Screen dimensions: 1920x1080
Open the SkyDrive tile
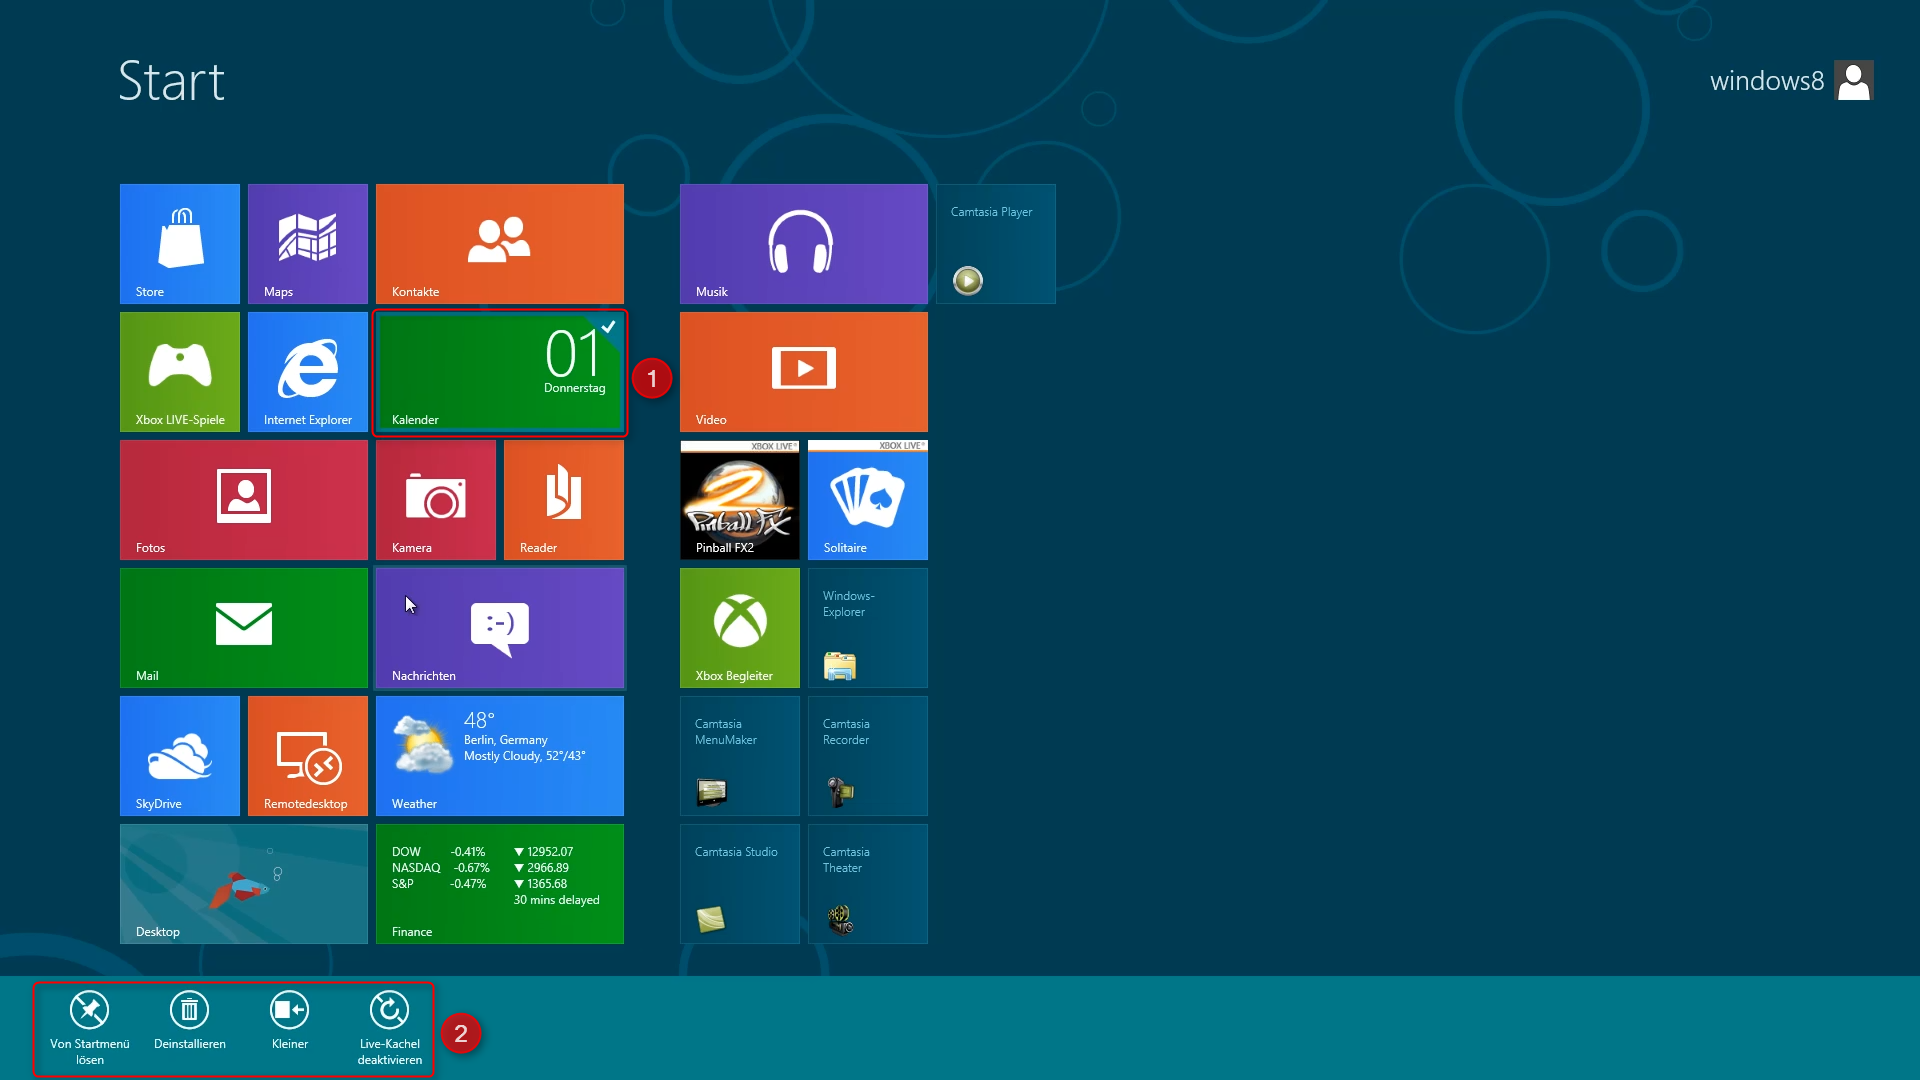pos(180,756)
